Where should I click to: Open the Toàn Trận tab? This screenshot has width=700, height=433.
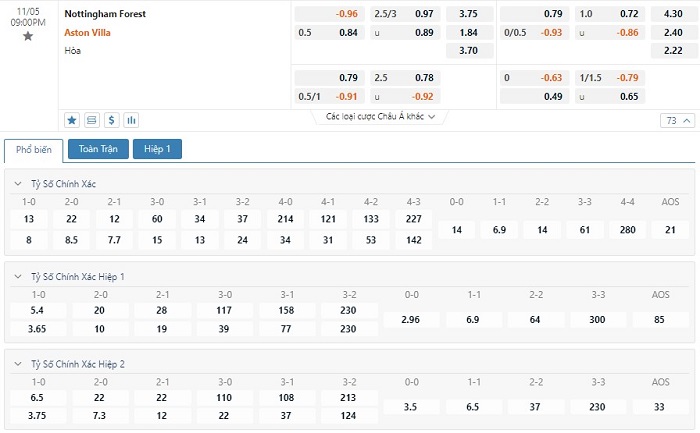pos(98,150)
